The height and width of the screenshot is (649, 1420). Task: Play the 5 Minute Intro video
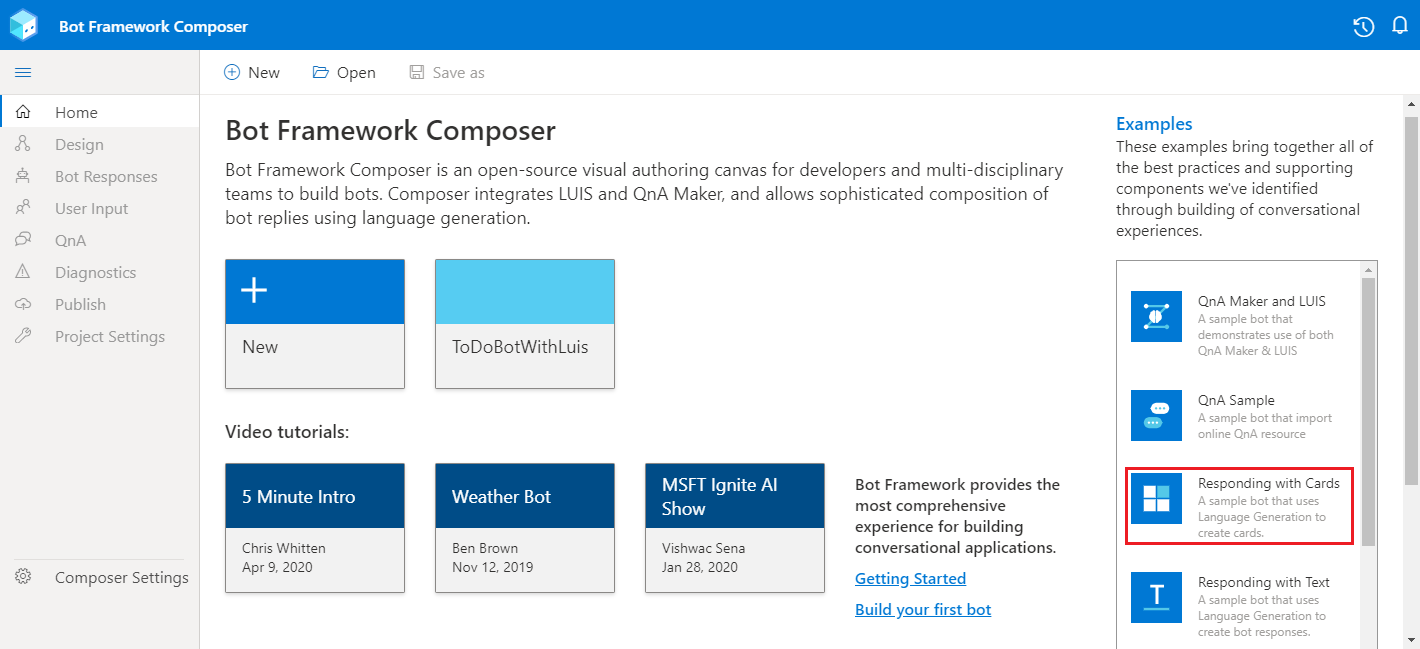point(315,527)
